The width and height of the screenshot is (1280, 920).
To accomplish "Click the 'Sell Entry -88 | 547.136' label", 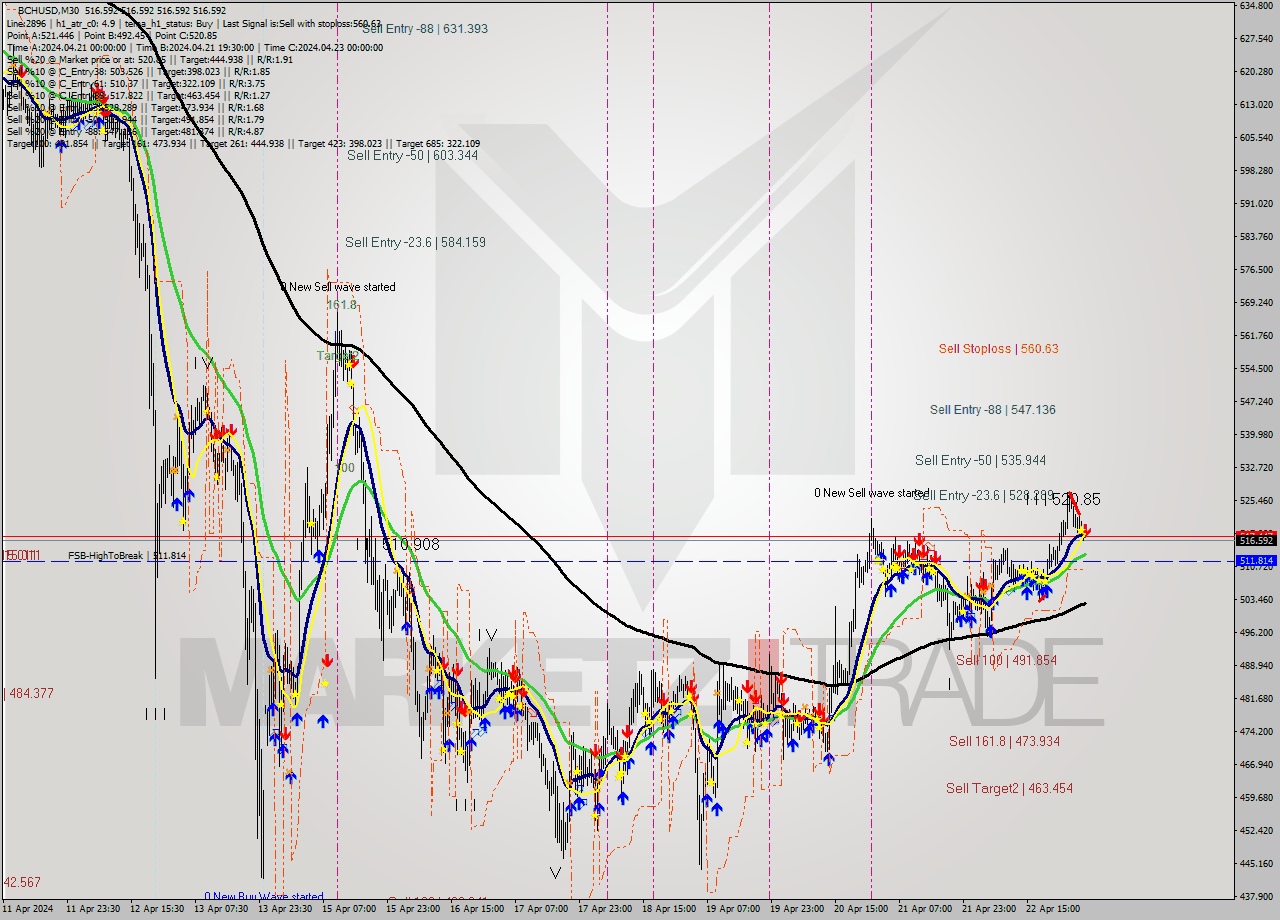I will [992, 410].
